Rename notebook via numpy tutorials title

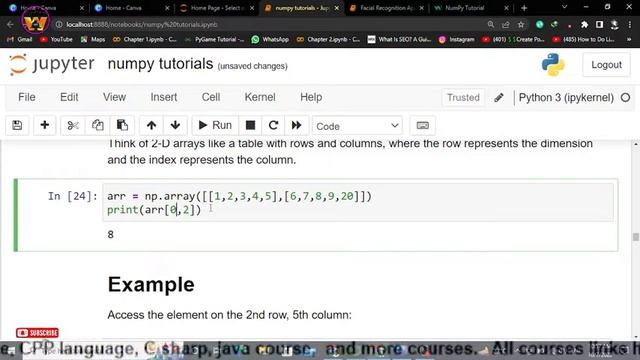(x=160, y=64)
